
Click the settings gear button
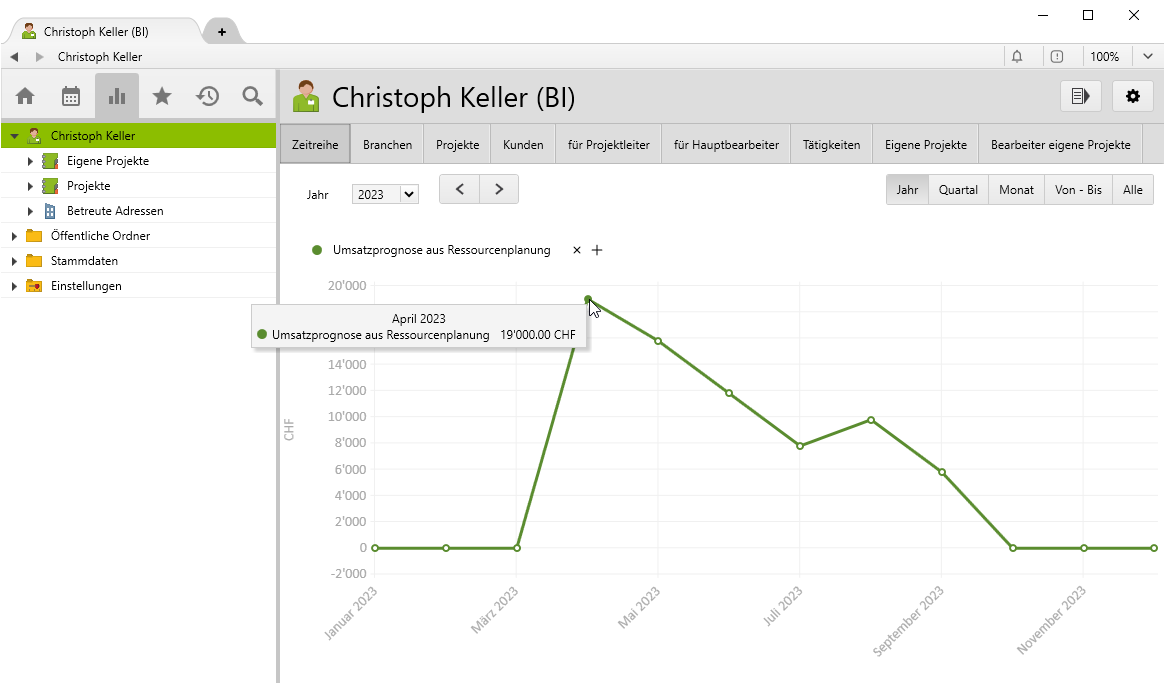pos(1132,96)
